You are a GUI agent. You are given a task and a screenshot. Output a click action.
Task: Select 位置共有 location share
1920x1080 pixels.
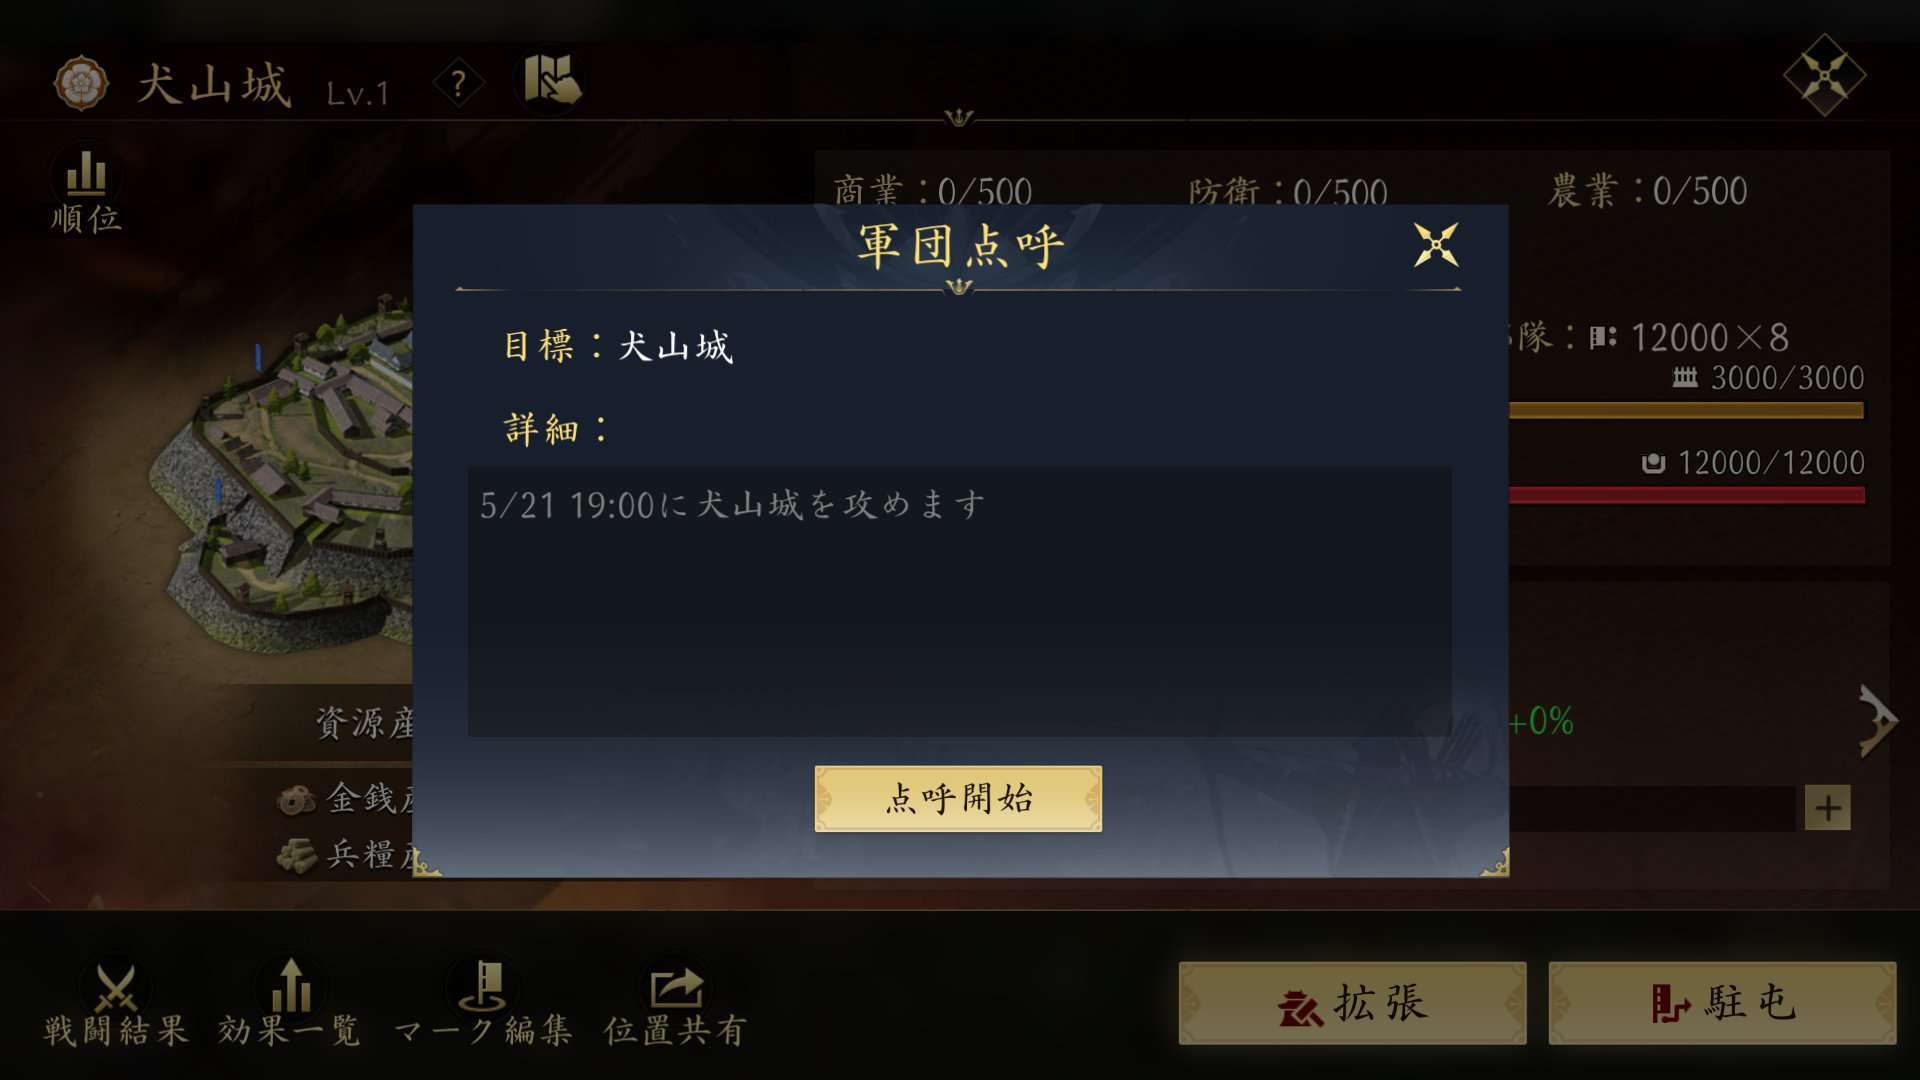676,1002
